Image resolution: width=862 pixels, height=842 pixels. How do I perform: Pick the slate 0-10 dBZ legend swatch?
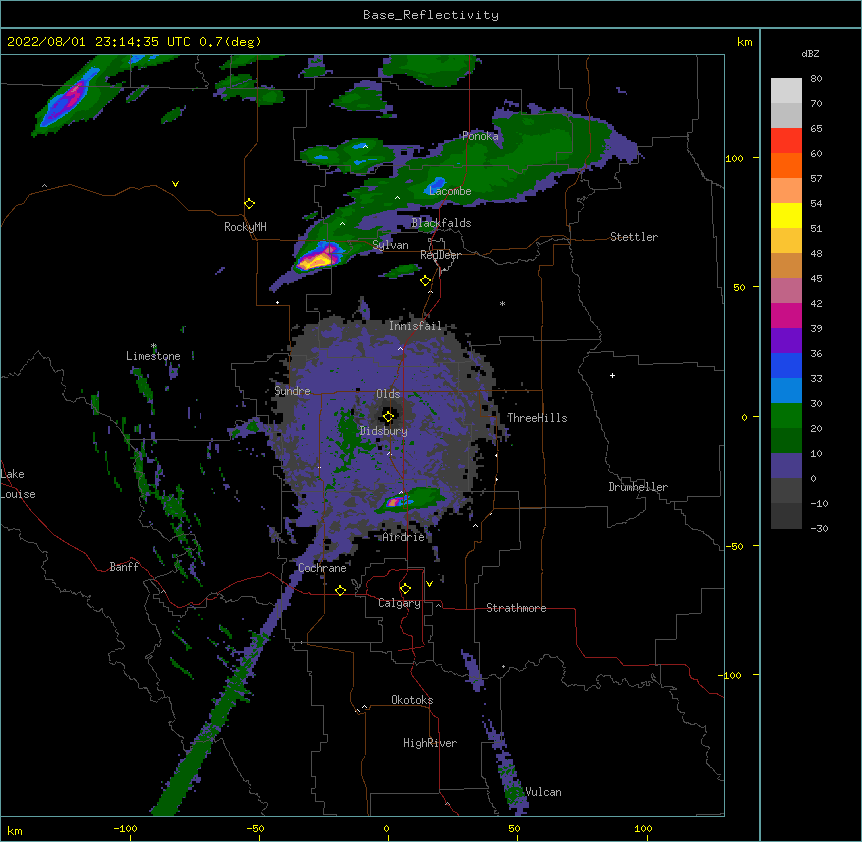pyautogui.click(x=786, y=466)
